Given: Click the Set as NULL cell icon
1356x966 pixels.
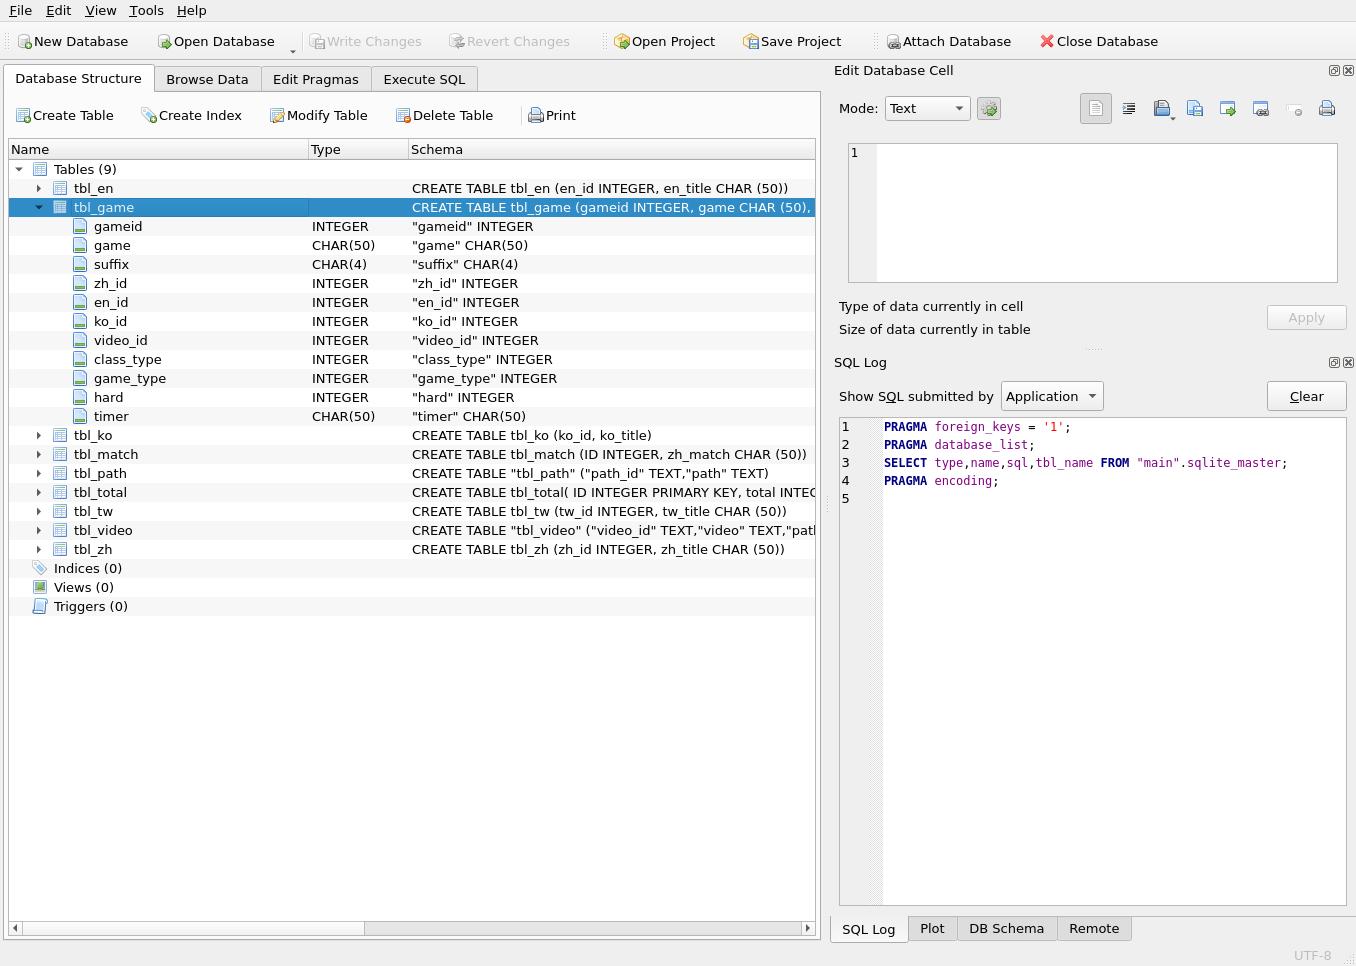Looking at the screenshot, I should coord(1294,109).
